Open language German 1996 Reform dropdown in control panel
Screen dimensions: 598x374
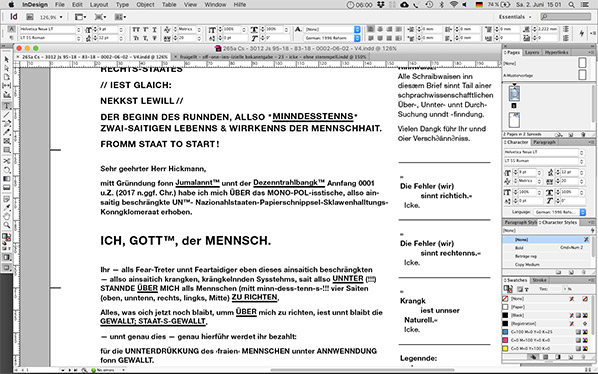click(357, 38)
